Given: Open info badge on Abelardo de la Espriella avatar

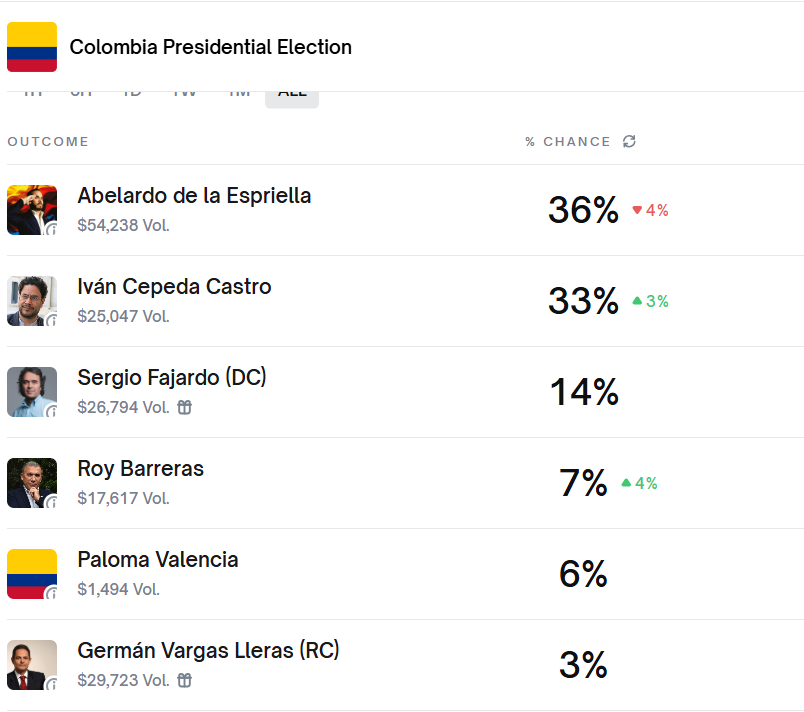Looking at the screenshot, I should pos(52,229).
